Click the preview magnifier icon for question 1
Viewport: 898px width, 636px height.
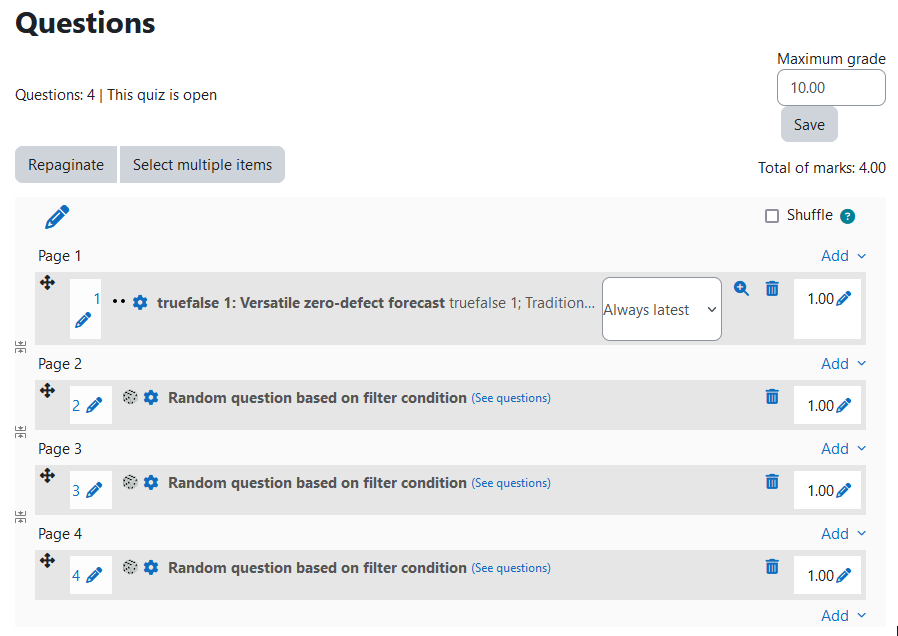(x=741, y=289)
